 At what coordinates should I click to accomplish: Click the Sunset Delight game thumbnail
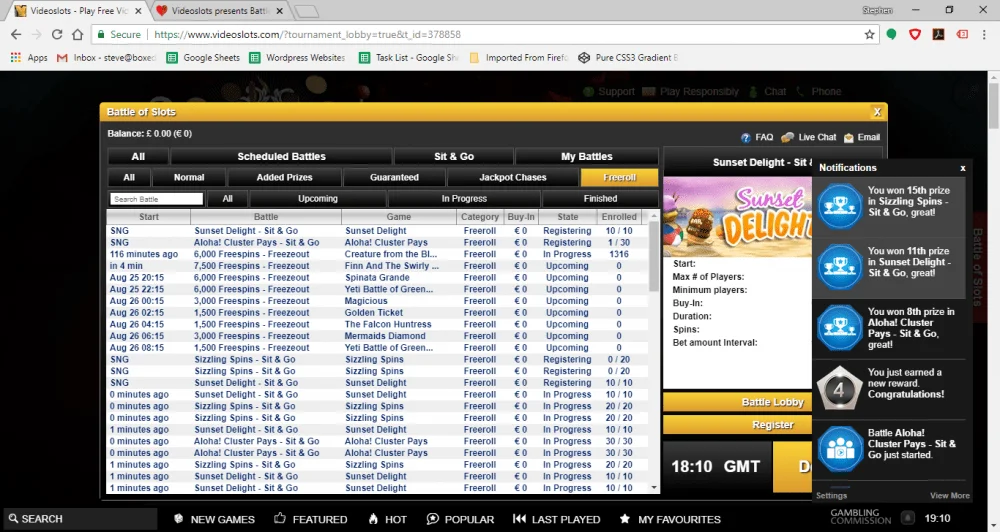pyautogui.click(x=738, y=217)
